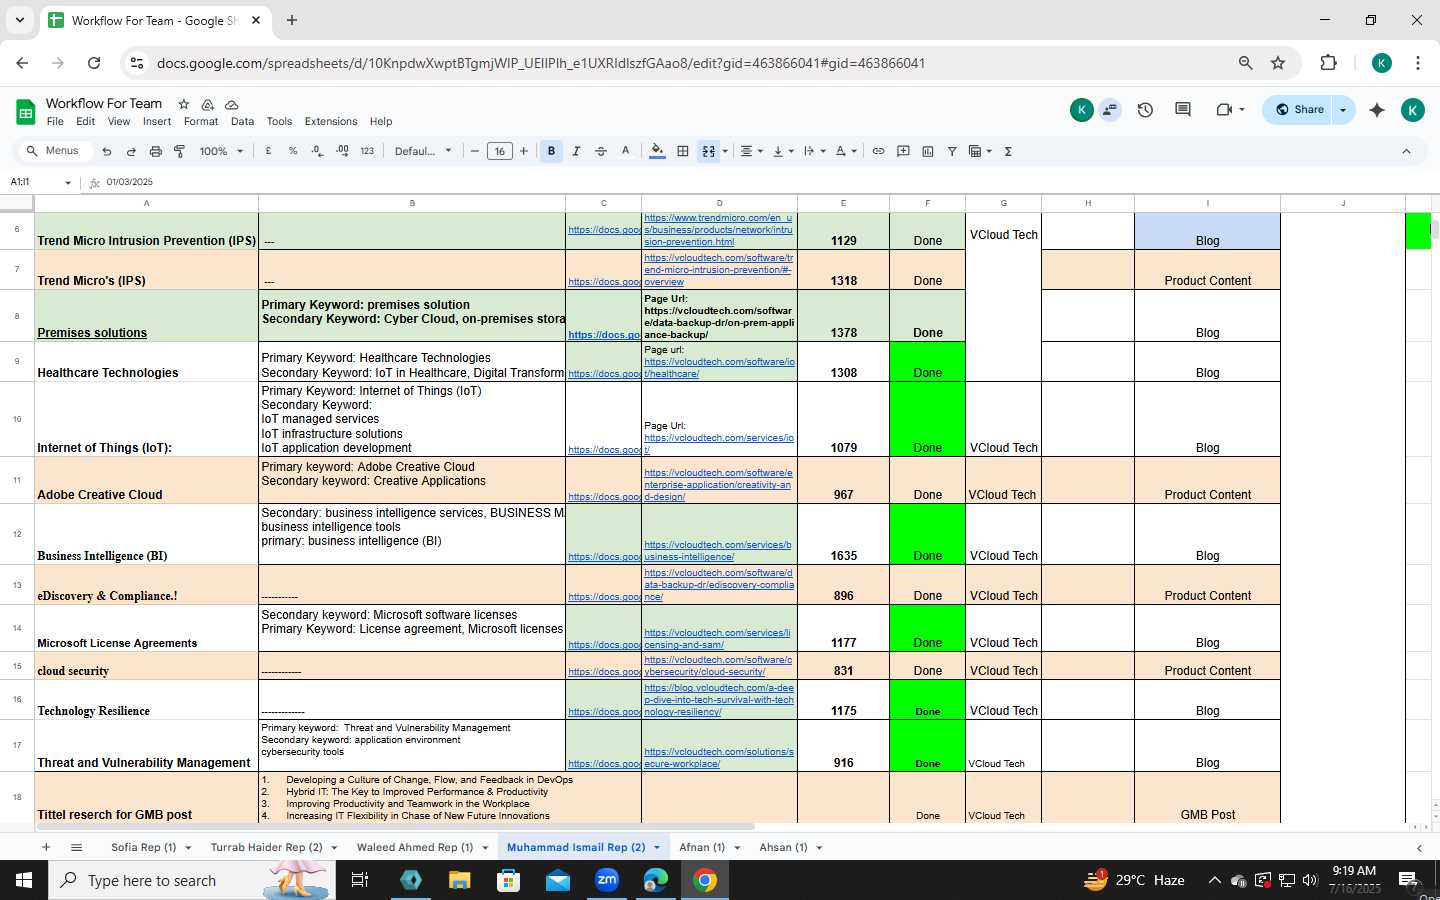Collapse the toolbar with up chevron
This screenshot has width=1440, height=900.
1406,151
